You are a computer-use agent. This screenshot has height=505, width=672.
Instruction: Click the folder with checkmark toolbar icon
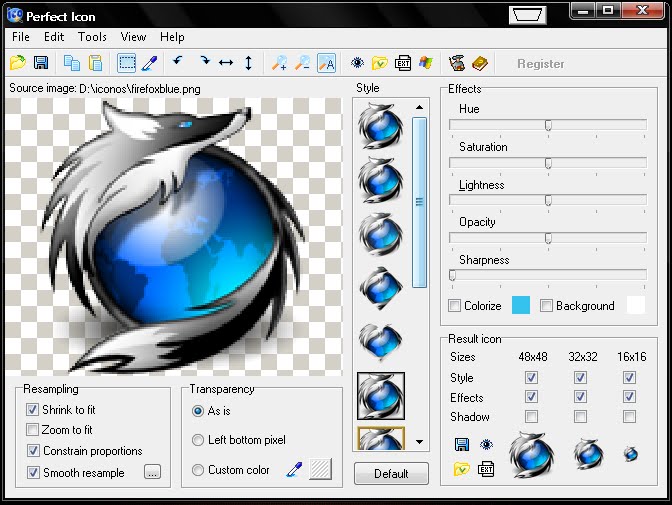[380, 63]
